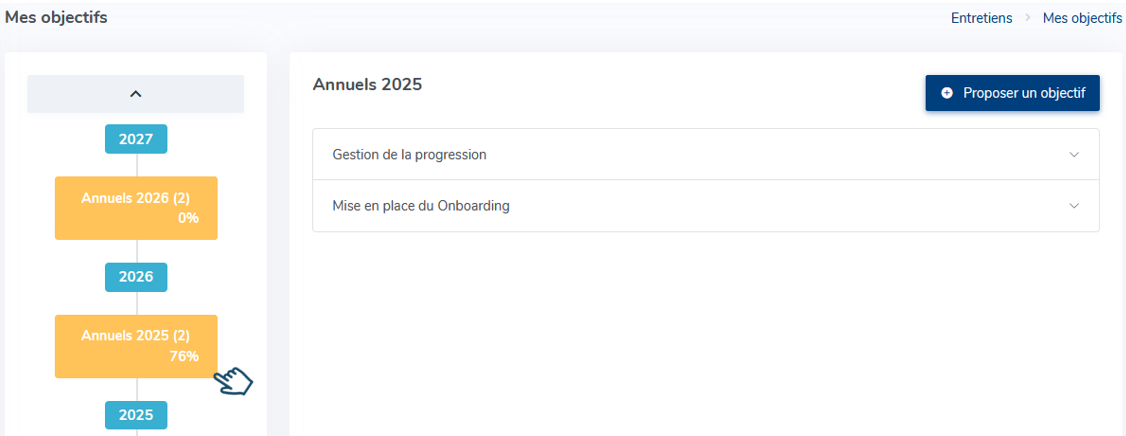Expand Gestion de la progression with its chevron
1126x436 pixels.
1074,154
